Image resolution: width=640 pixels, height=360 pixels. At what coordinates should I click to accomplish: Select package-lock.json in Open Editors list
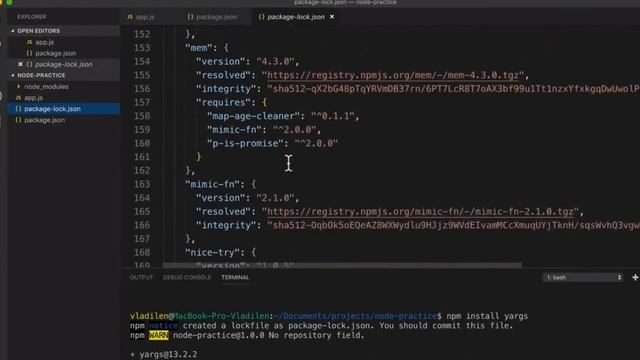pos(63,64)
